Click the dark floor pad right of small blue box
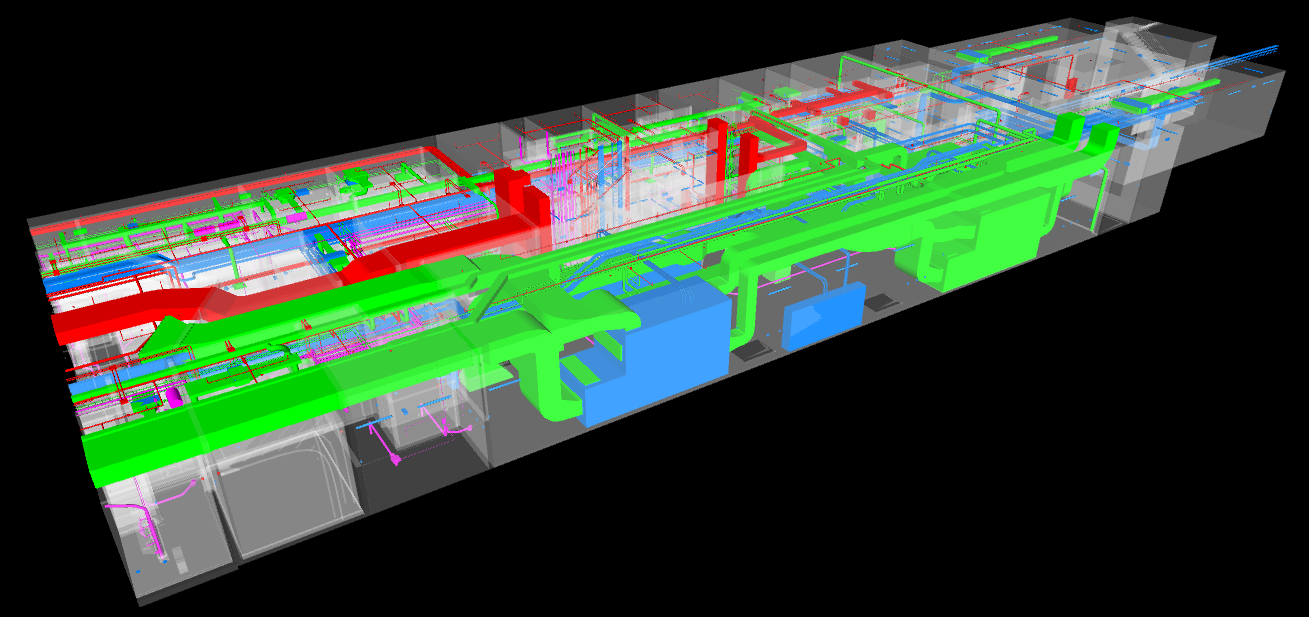This screenshot has height=617, width=1309. point(882,302)
